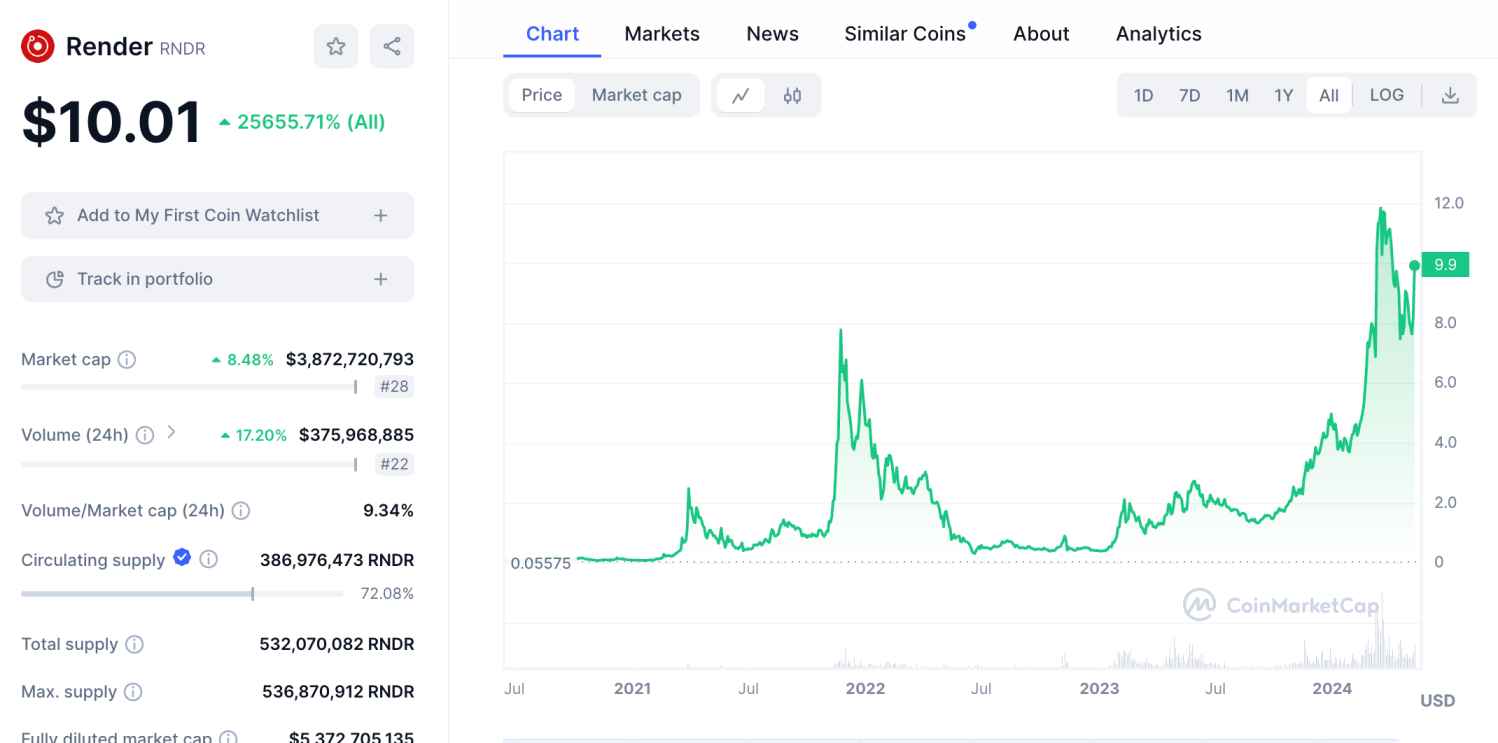
Task: Click the verified circulating supply badge
Action: pos(182,558)
